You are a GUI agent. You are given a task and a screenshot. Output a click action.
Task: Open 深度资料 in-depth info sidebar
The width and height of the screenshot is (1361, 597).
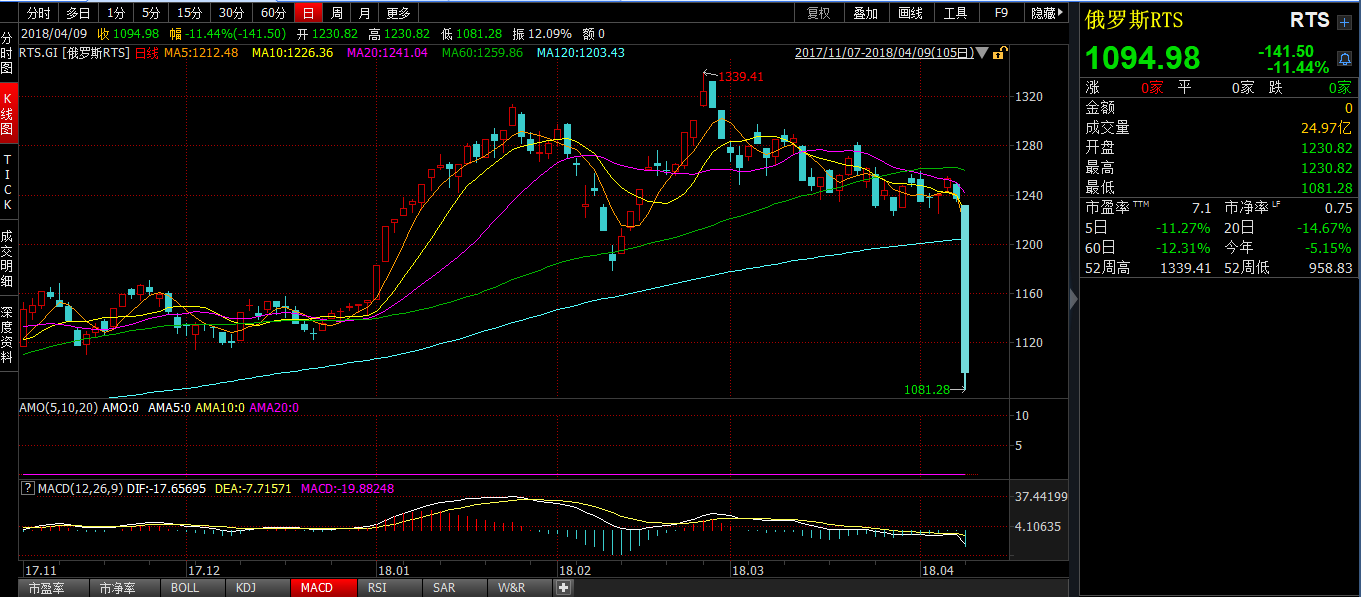point(8,334)
